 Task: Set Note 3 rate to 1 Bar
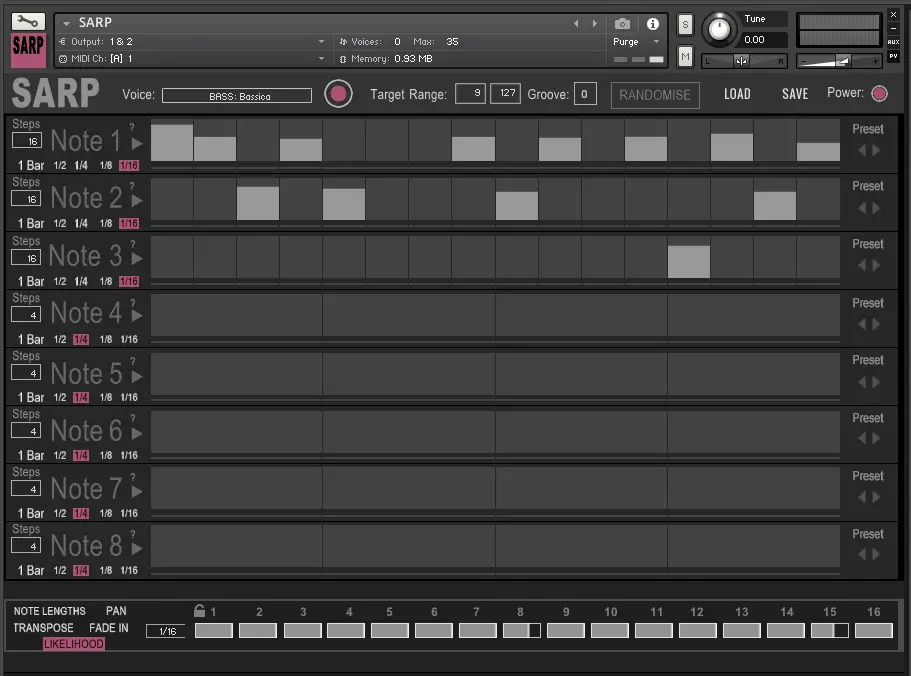pyautogui.click(x=31, y=282)
